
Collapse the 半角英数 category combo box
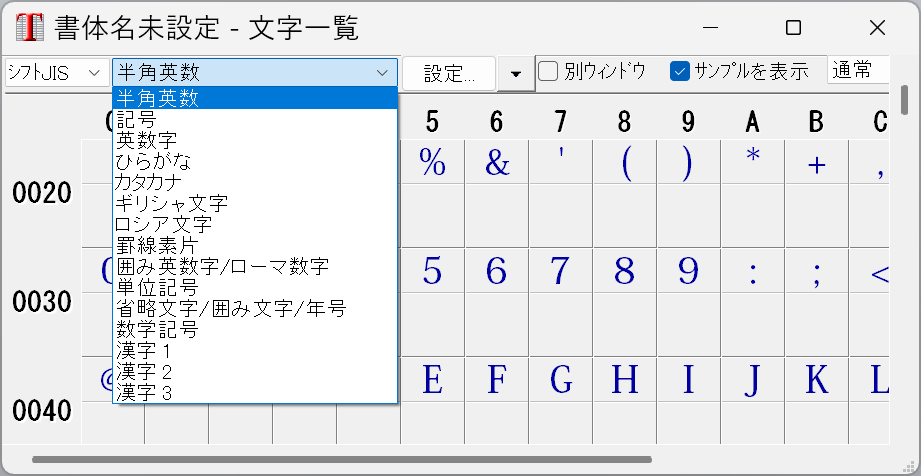(x=255, y=72)
